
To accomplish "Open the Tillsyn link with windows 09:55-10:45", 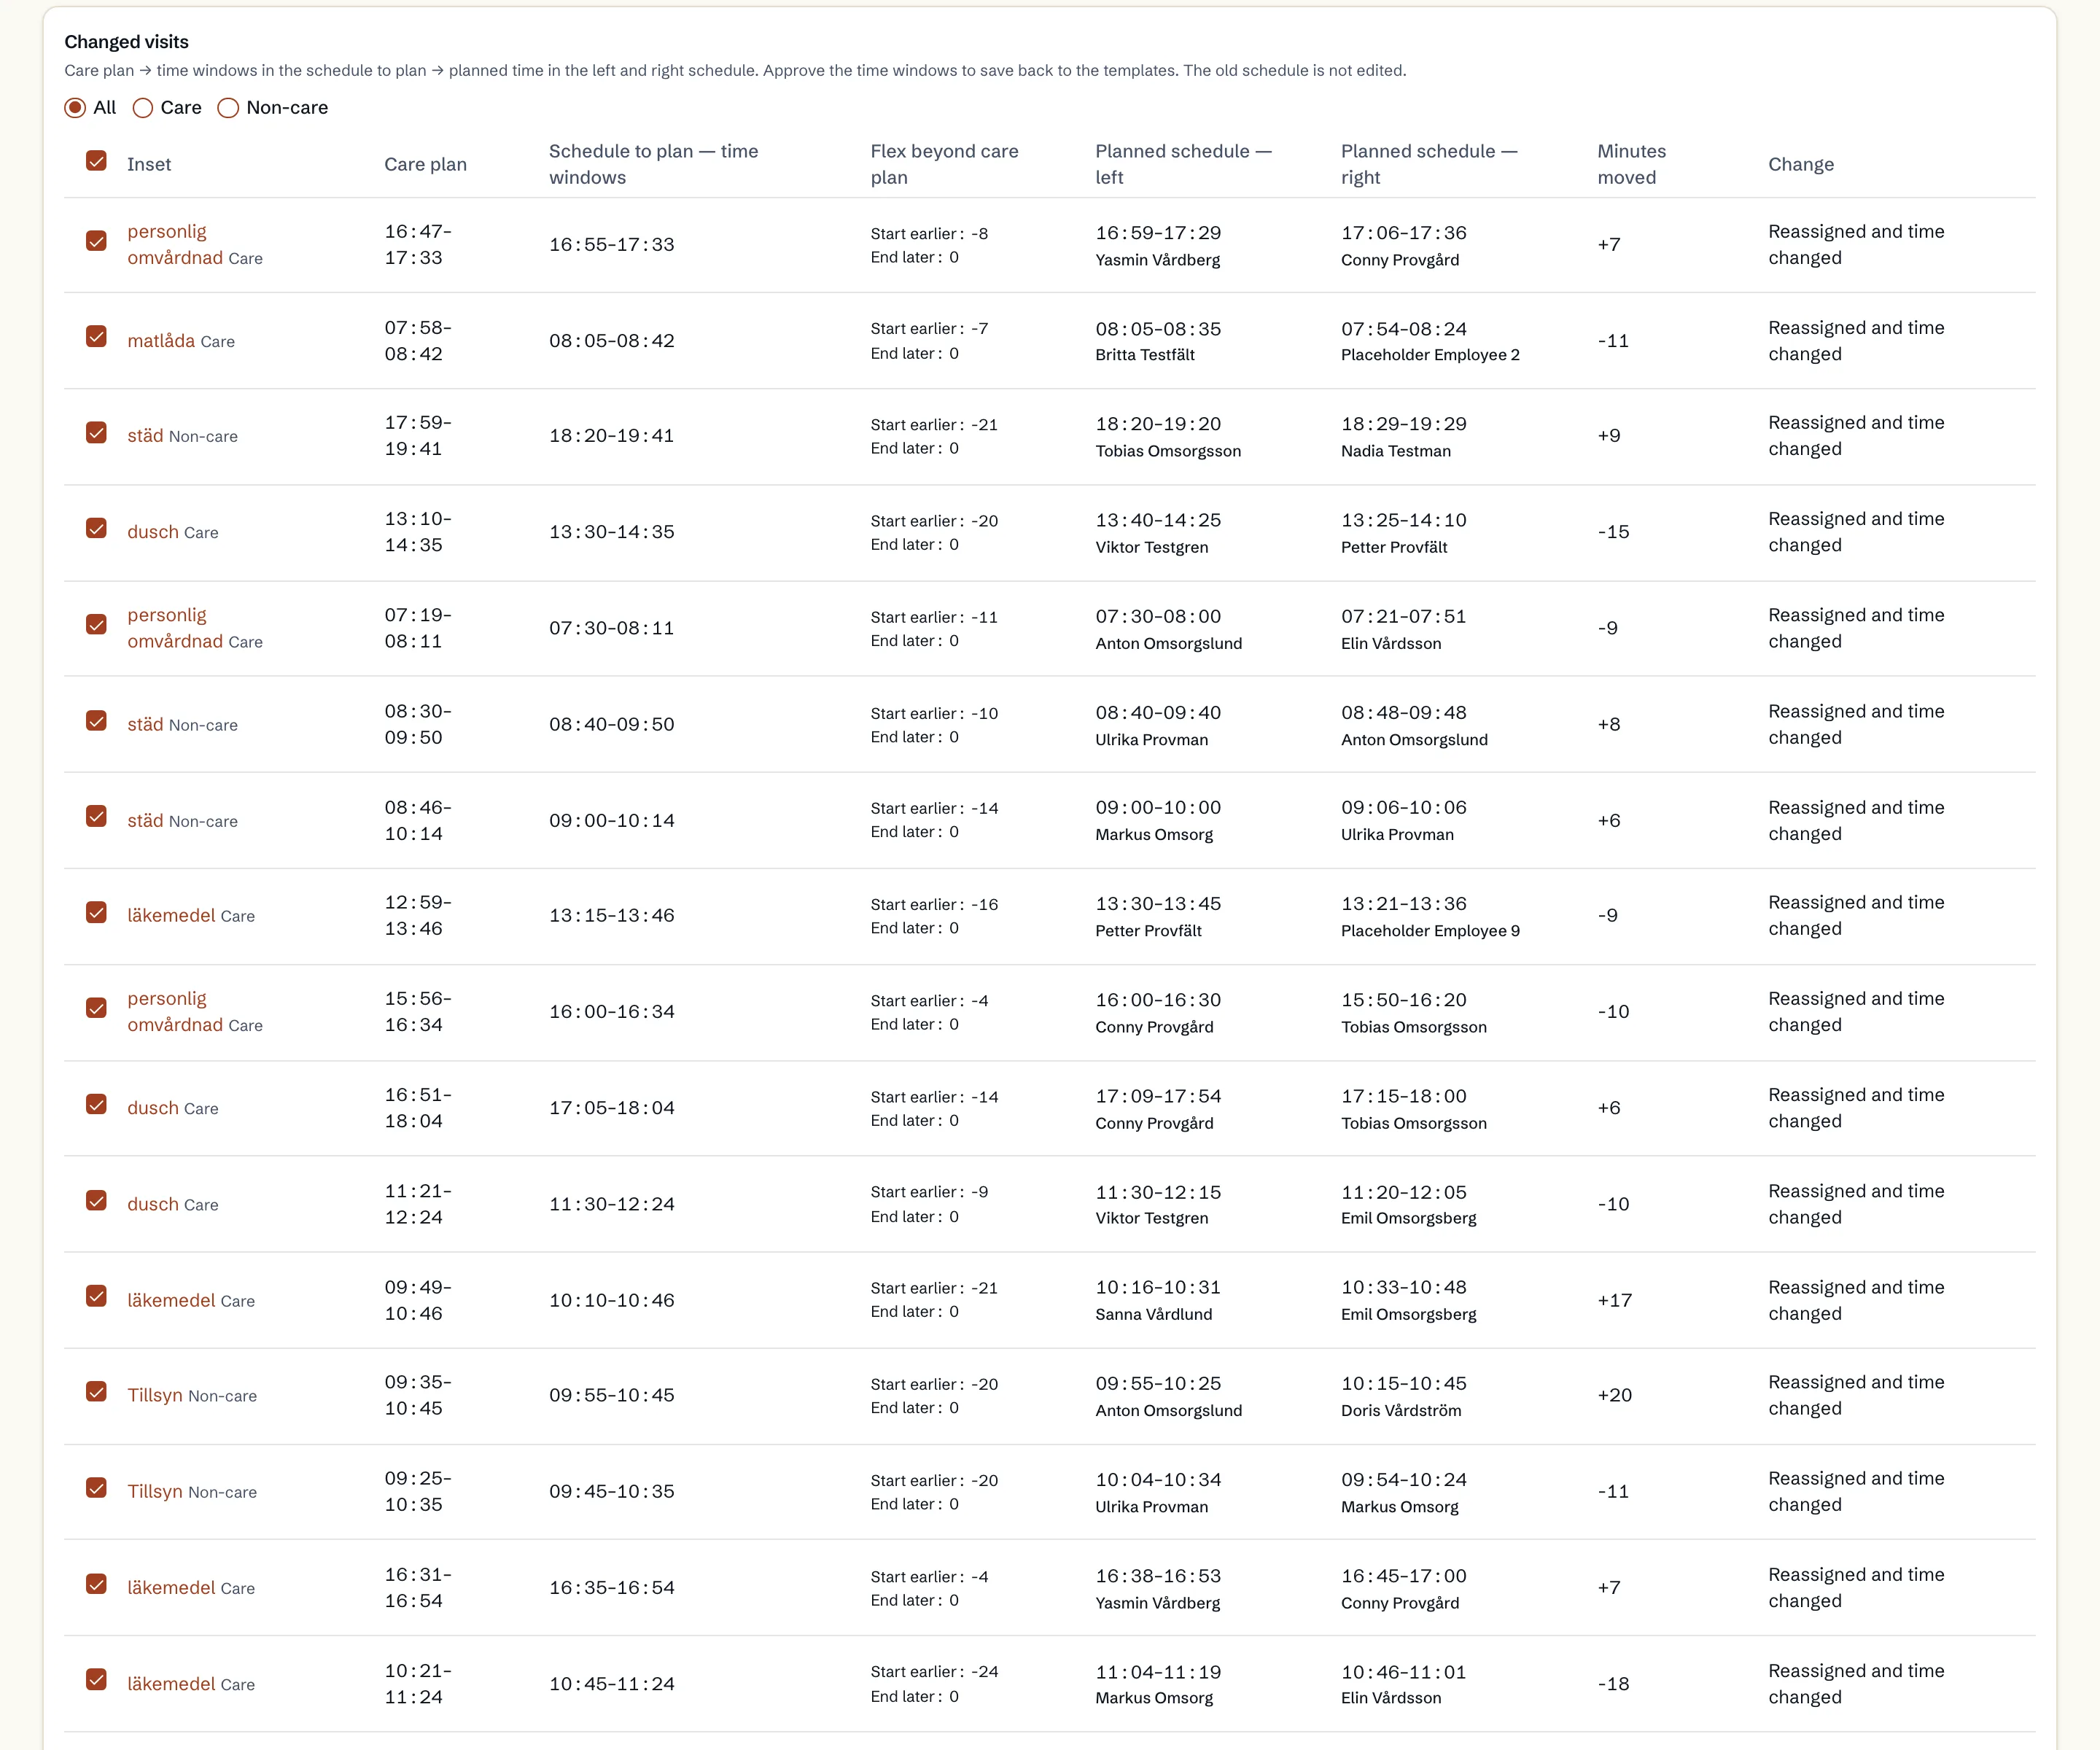I will click(155, 1395).
